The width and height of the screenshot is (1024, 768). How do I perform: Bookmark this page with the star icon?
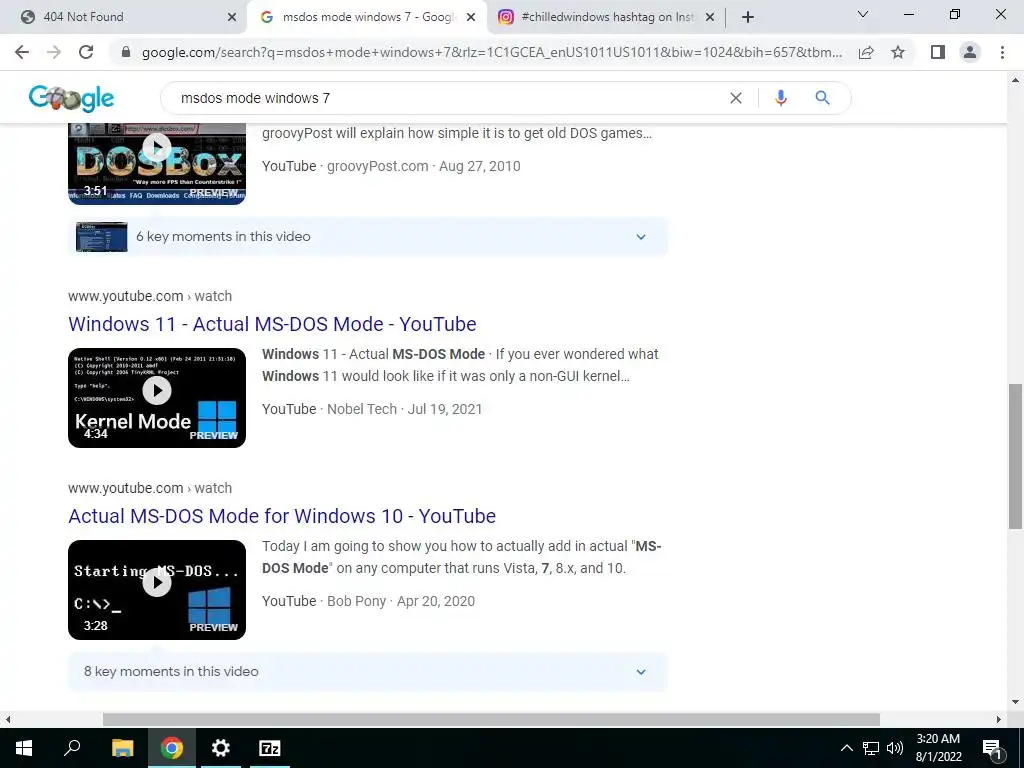(898, 52)
